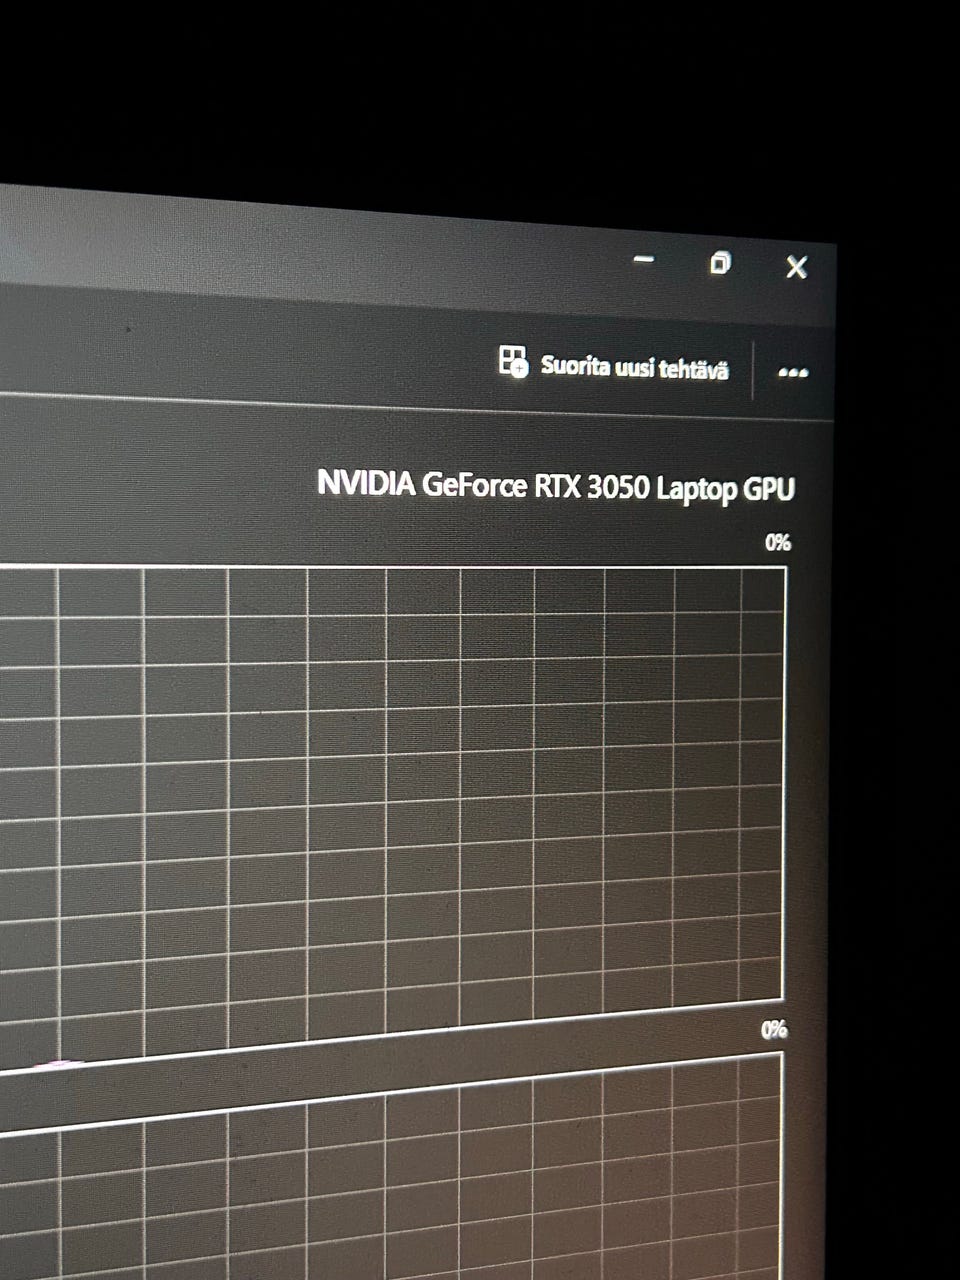Minimize the Task Manager window

[x=644, y=260]
